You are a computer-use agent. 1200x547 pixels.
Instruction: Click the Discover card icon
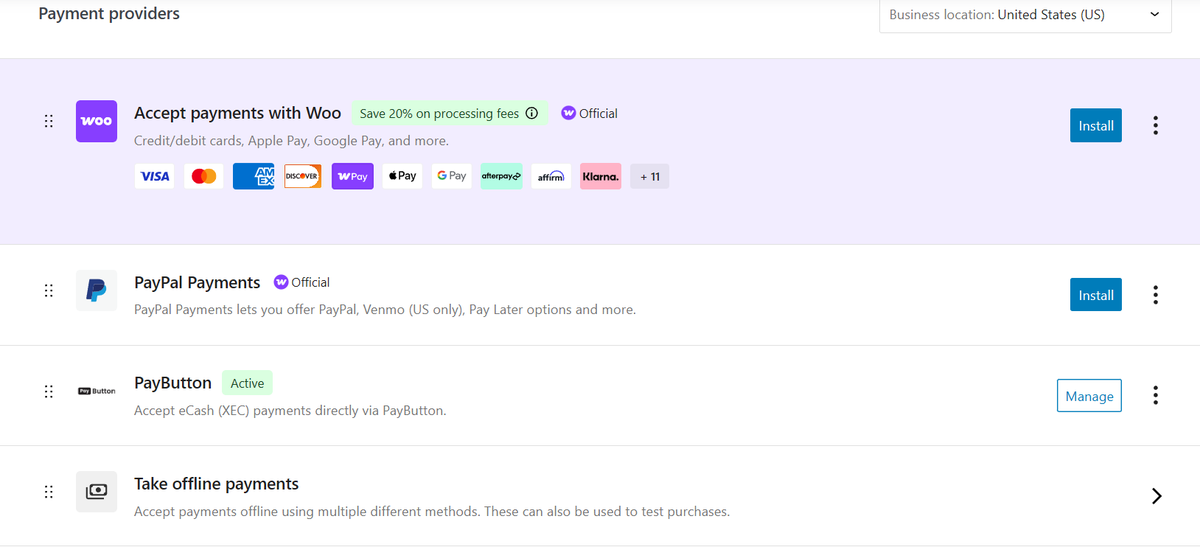pyautogui.click(x=303, y=177)
